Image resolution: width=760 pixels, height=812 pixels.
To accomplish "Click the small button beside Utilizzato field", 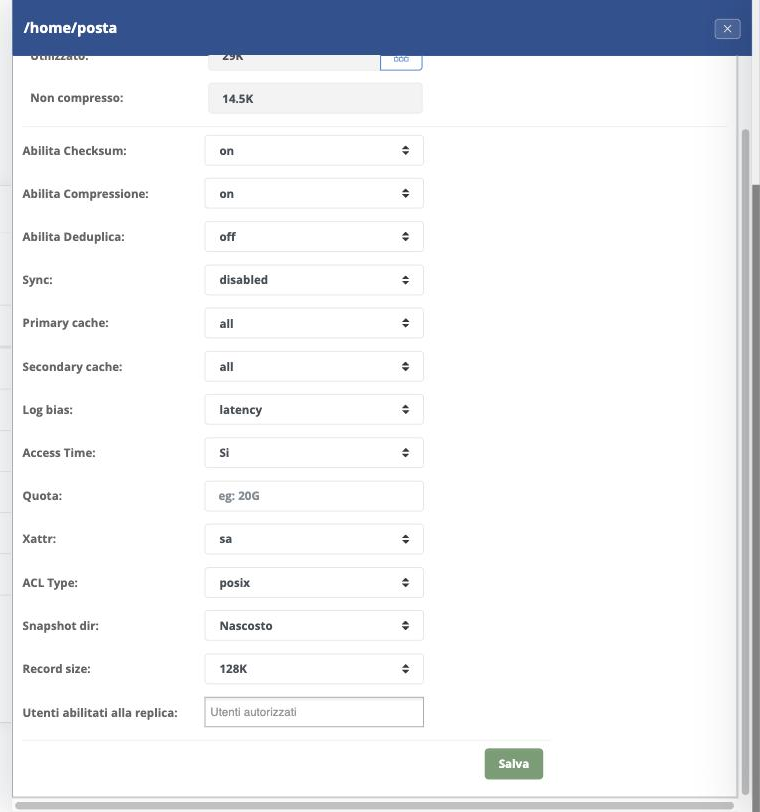I will (401, 62).
